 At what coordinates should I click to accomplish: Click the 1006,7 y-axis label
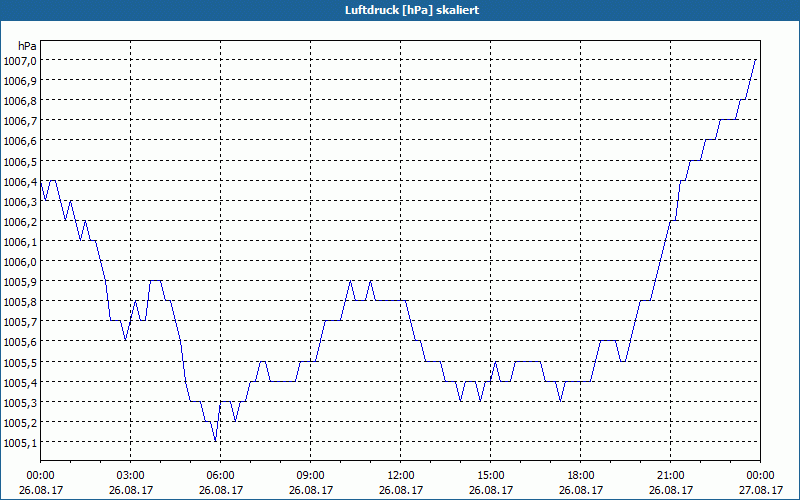click(20, 121)
